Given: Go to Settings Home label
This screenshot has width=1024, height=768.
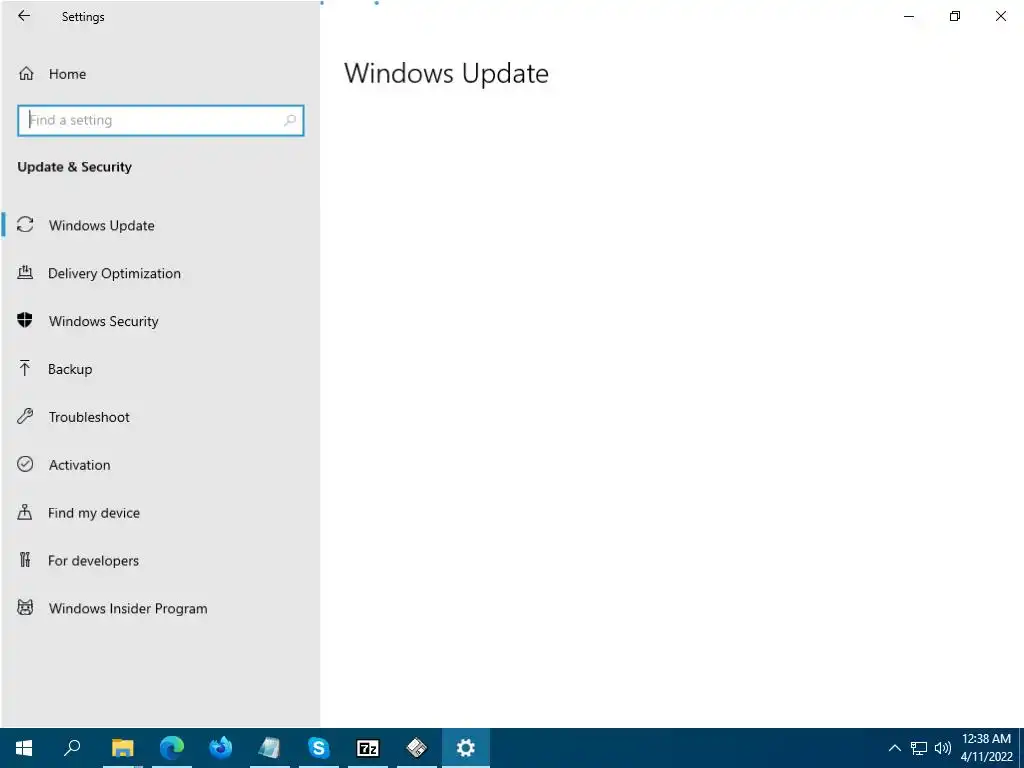Looking at the screenshot, I should pos(67,74).
